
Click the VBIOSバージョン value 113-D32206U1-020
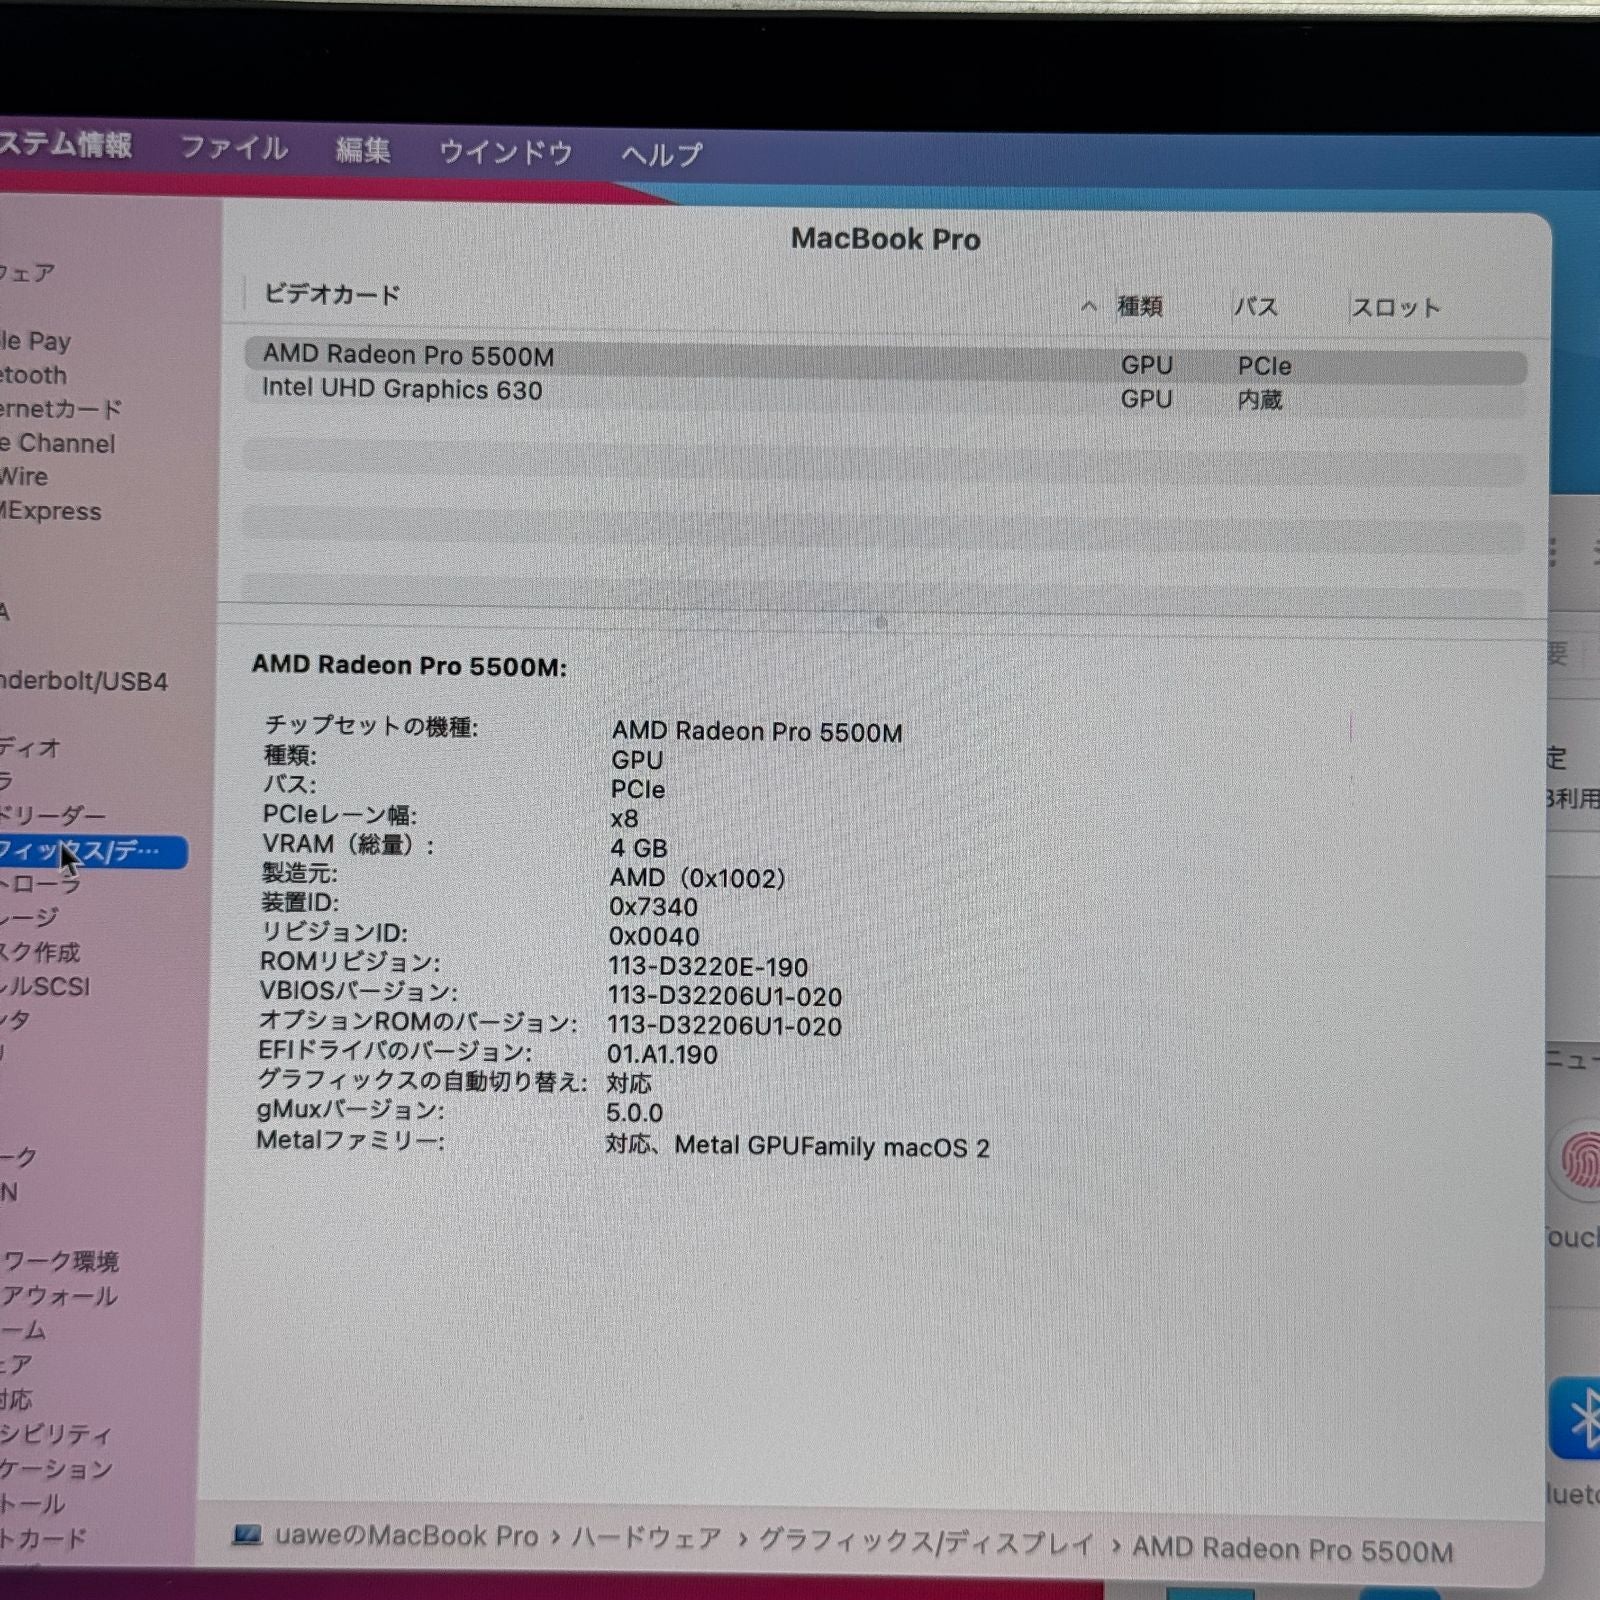click(x=725, y=996)
